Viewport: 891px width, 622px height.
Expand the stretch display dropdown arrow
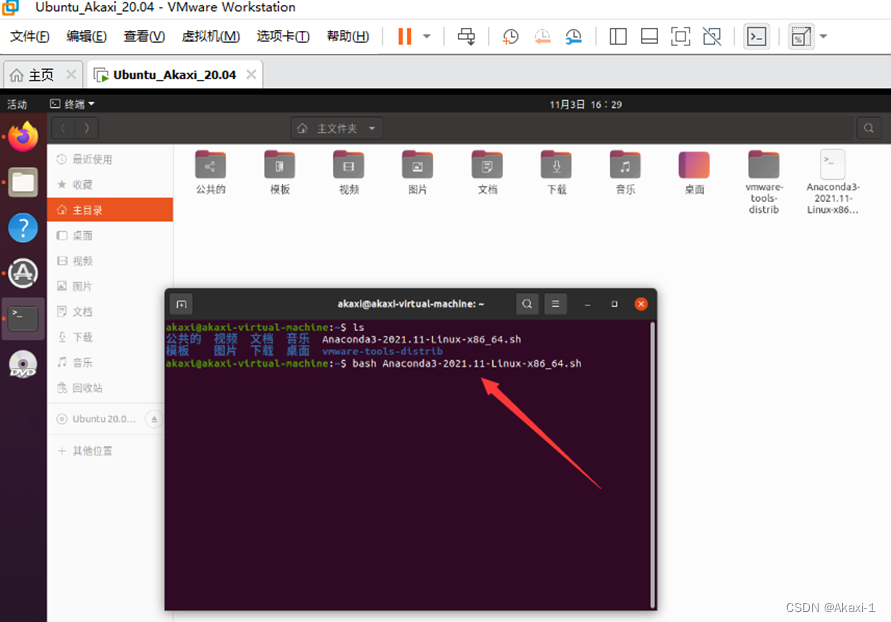click(x=823, y=37)
